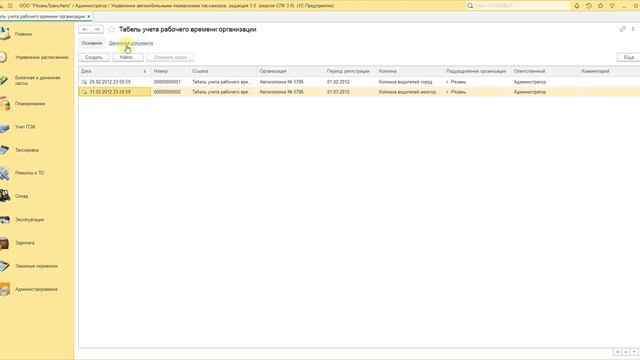
Task: Open the Заказные перевозки section
Action: (x=36, y=266)
